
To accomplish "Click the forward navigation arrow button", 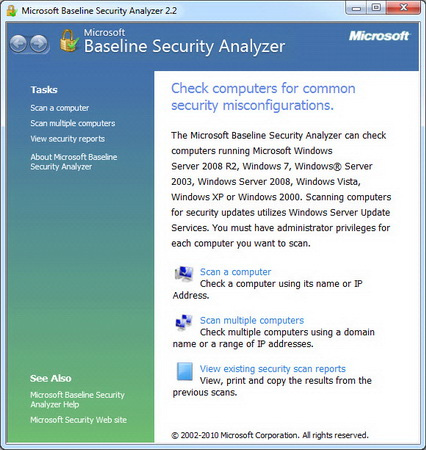I will [39, 44].
